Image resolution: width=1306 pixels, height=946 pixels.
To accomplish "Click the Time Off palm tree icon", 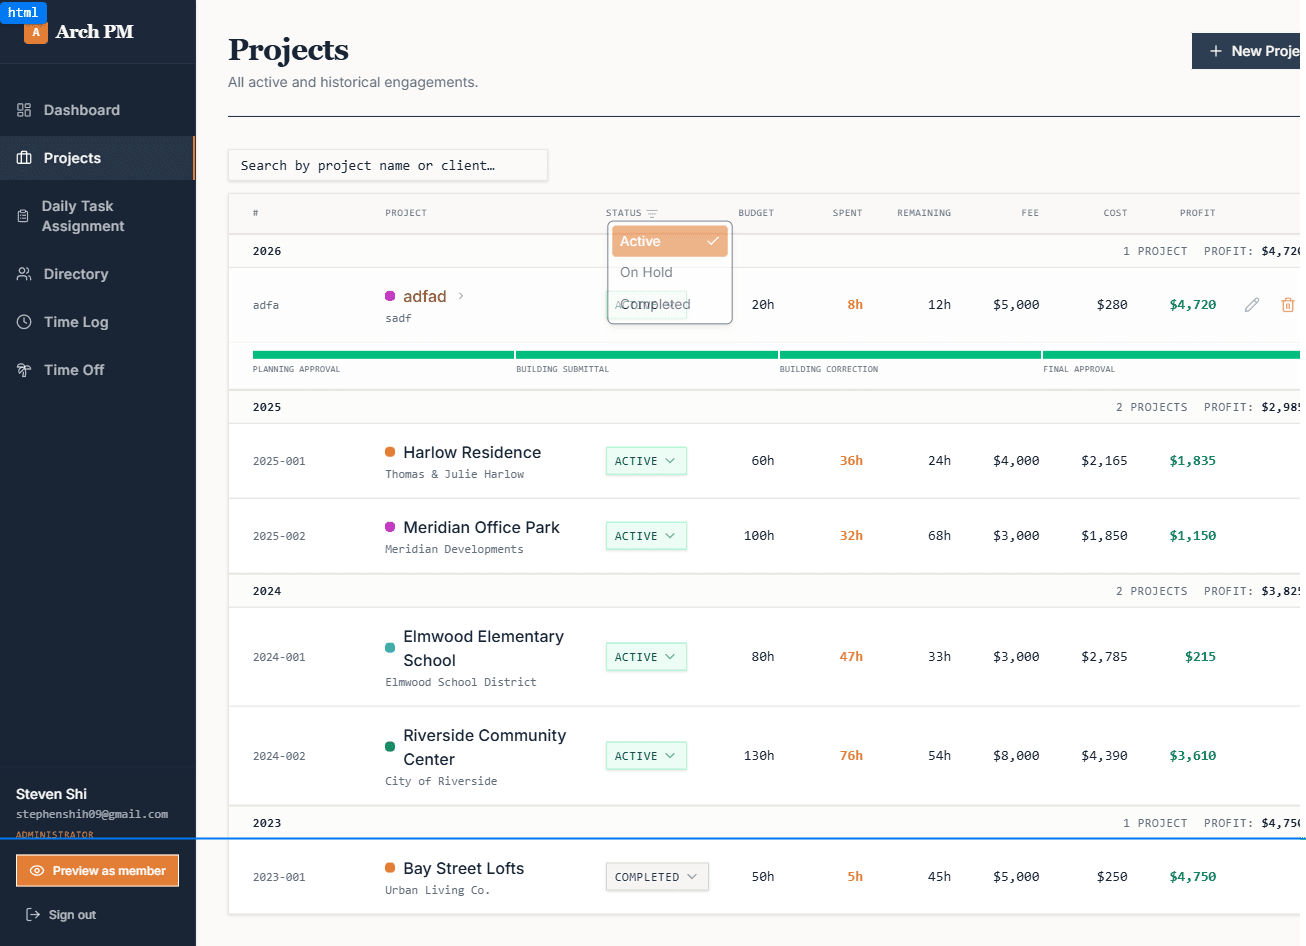I will click(24, 370).
